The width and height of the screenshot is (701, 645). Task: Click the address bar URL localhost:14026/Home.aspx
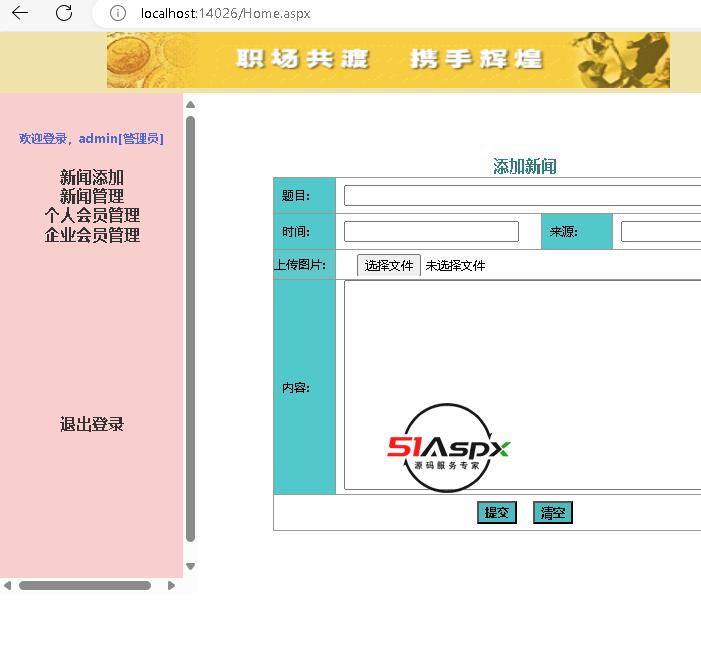click(225, 13)
